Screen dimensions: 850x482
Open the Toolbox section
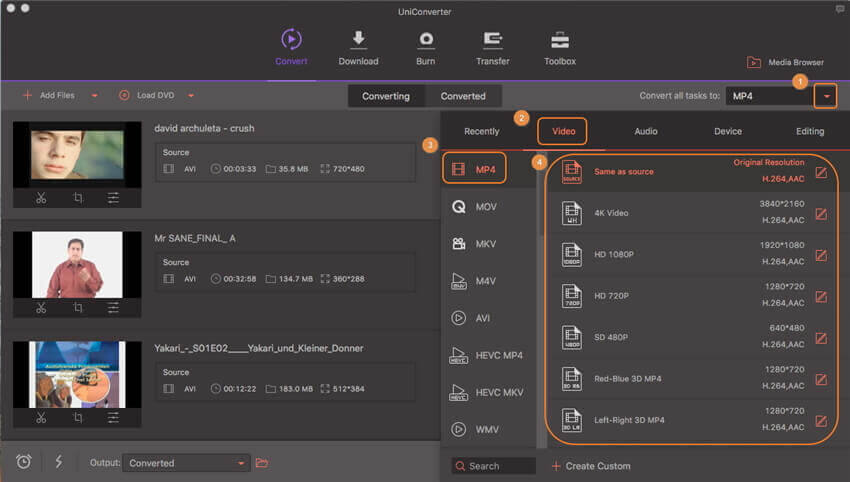pyautogui.click(x=560, y=48)
